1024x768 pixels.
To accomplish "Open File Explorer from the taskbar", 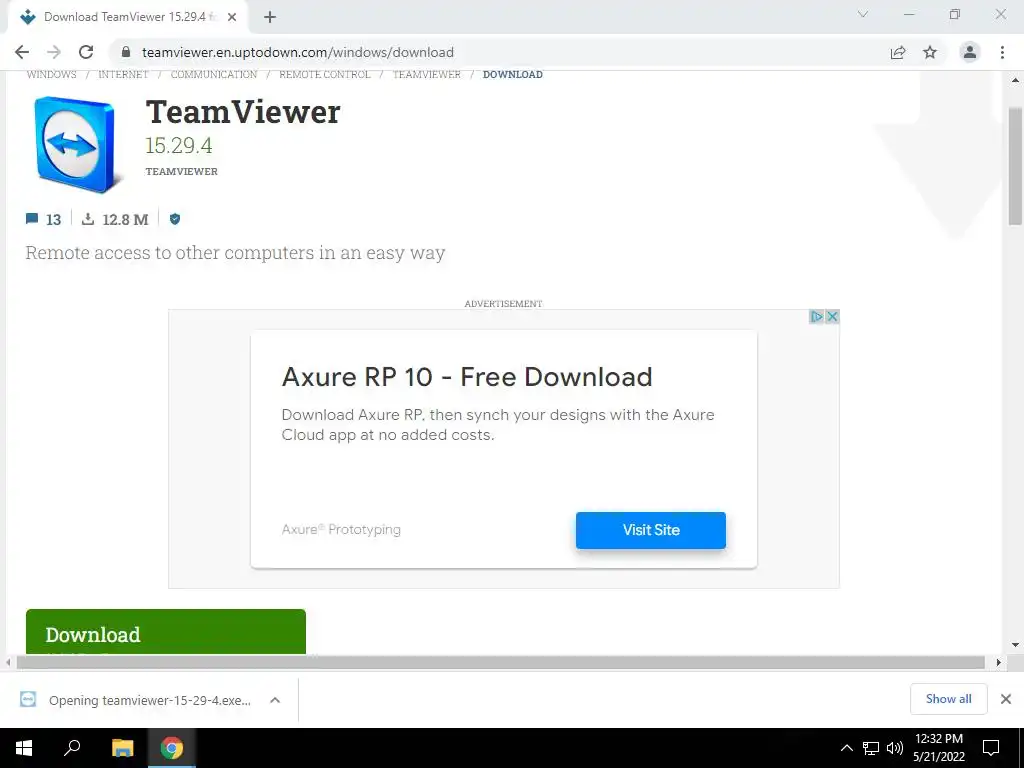I will (x=122, y=748).
